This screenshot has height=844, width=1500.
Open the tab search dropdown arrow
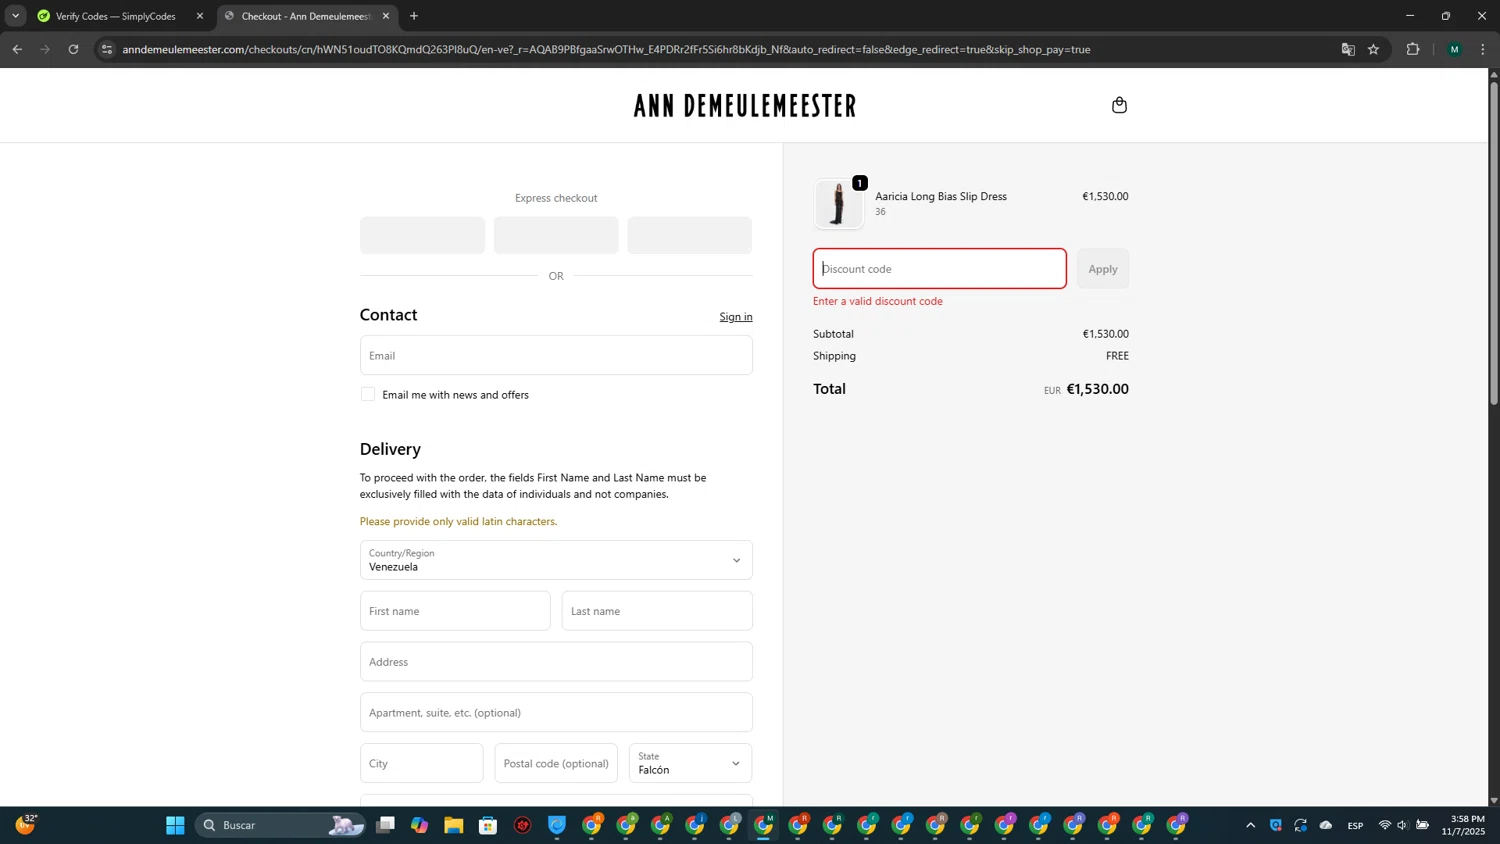[15, 16]
